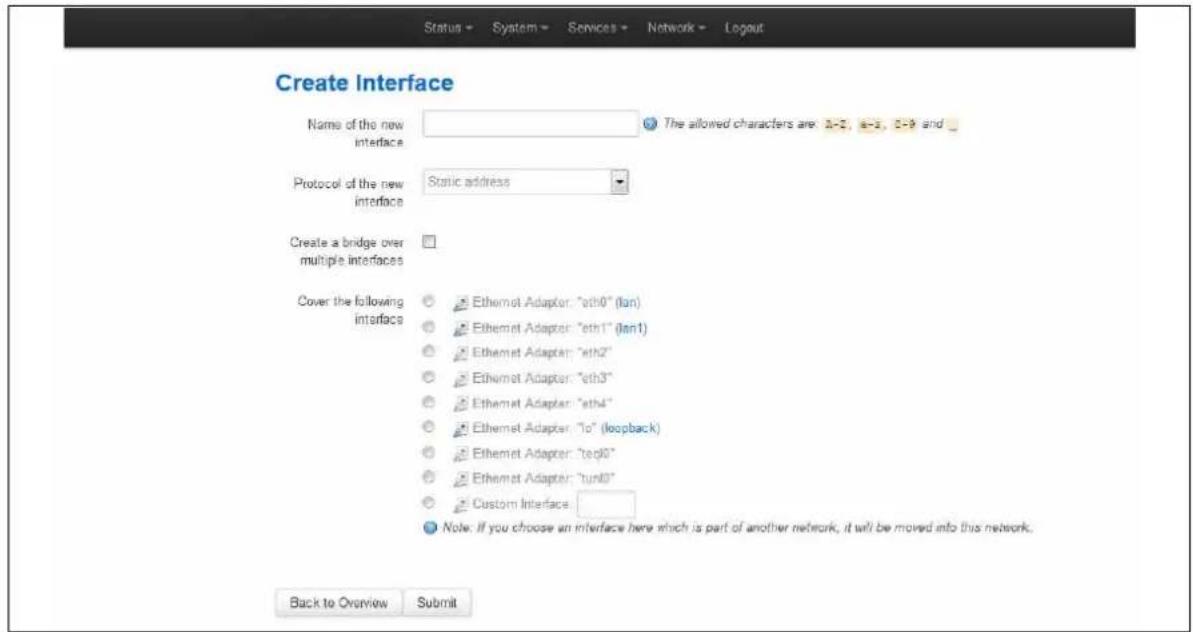Follow the lan1 link next to eth1
The image size is (1193, 632).
[x=631, y=329]
